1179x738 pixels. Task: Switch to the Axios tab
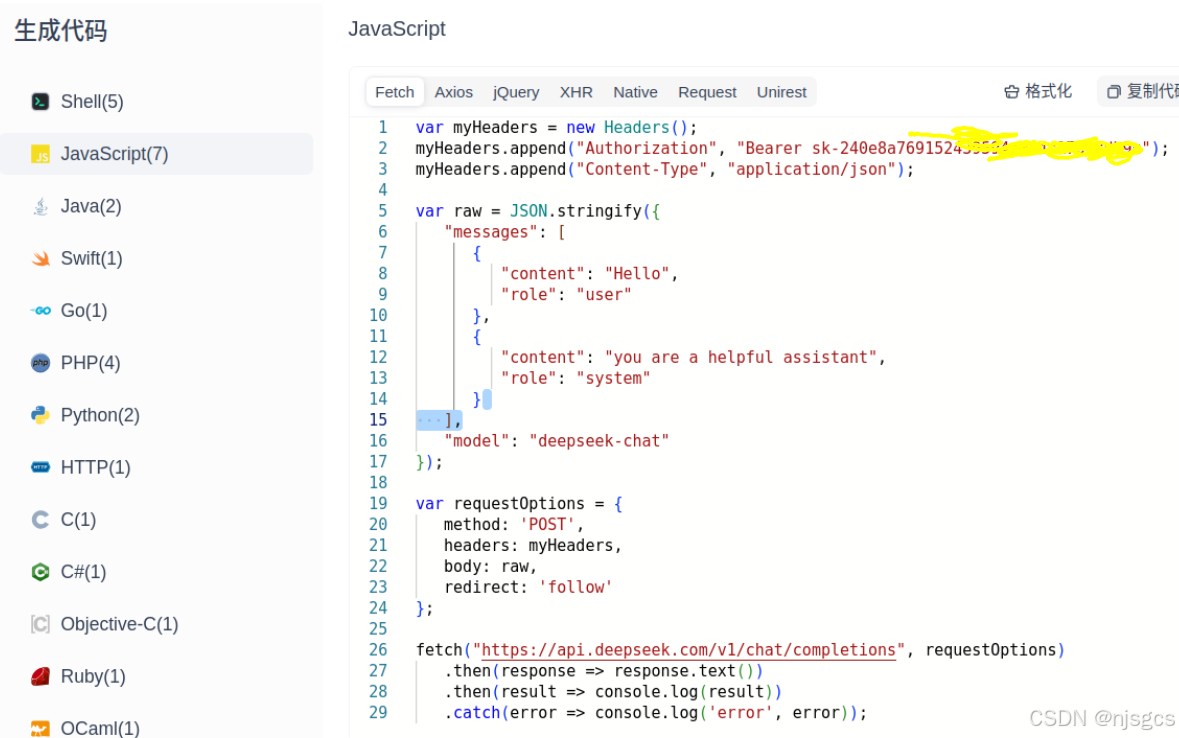pyautogui.click(x=453, y=92)
